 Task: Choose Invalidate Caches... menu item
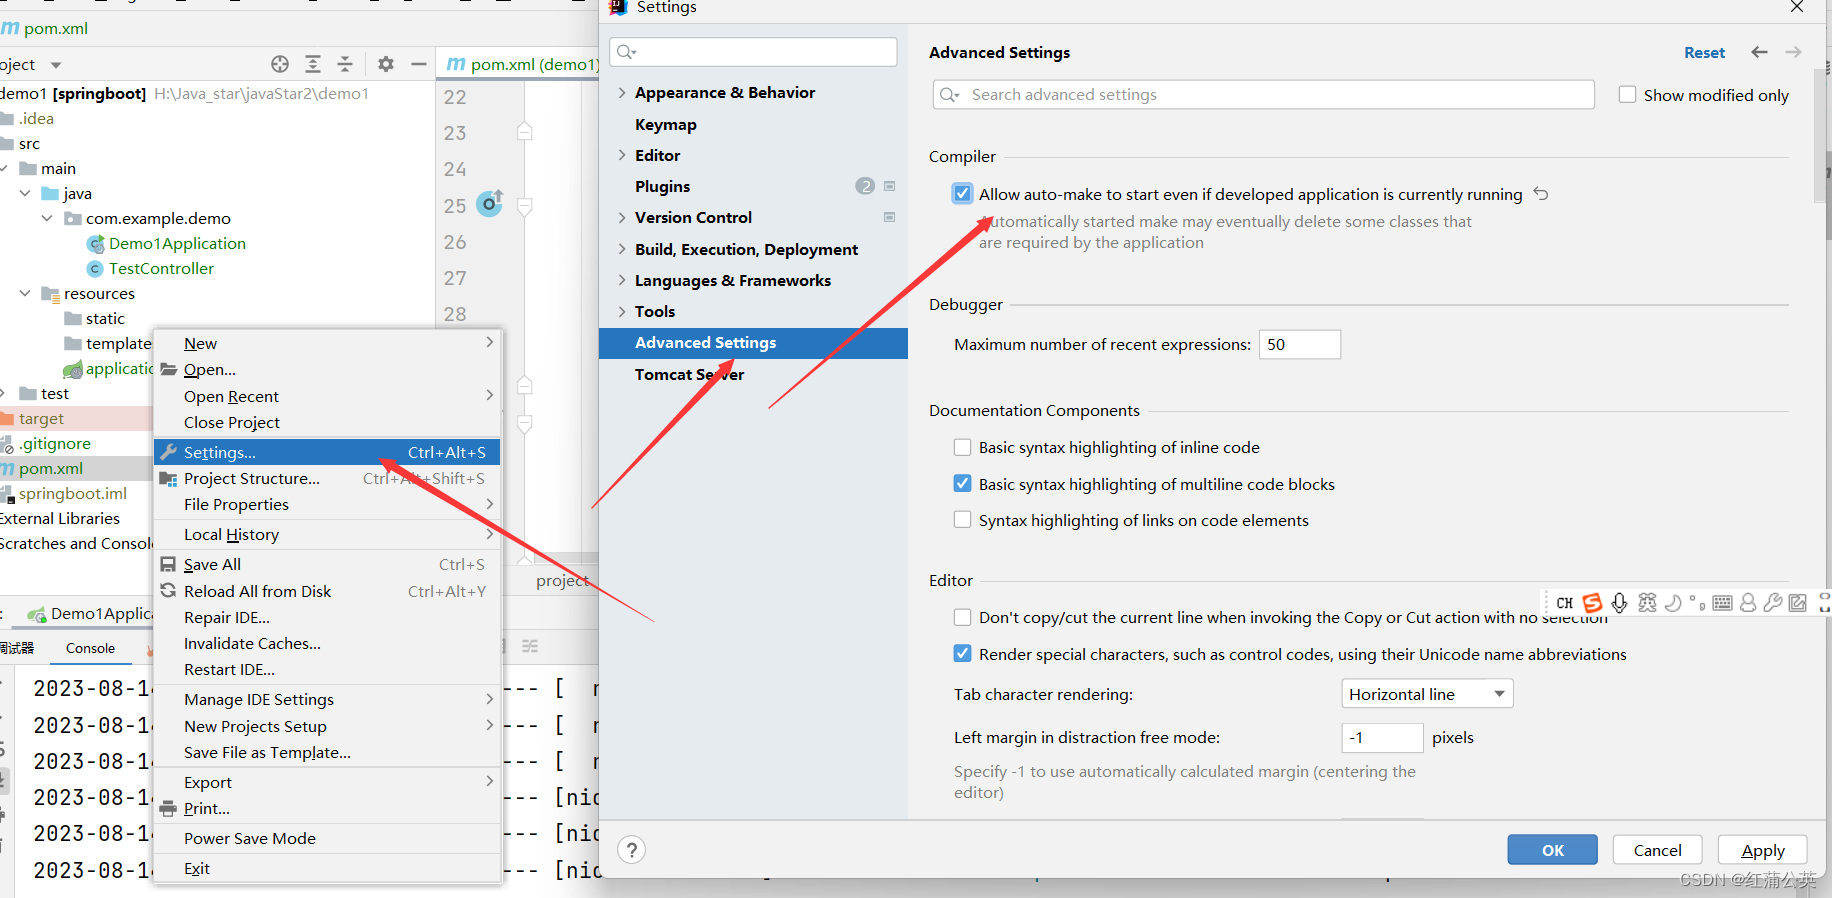(x=327, y=644)
